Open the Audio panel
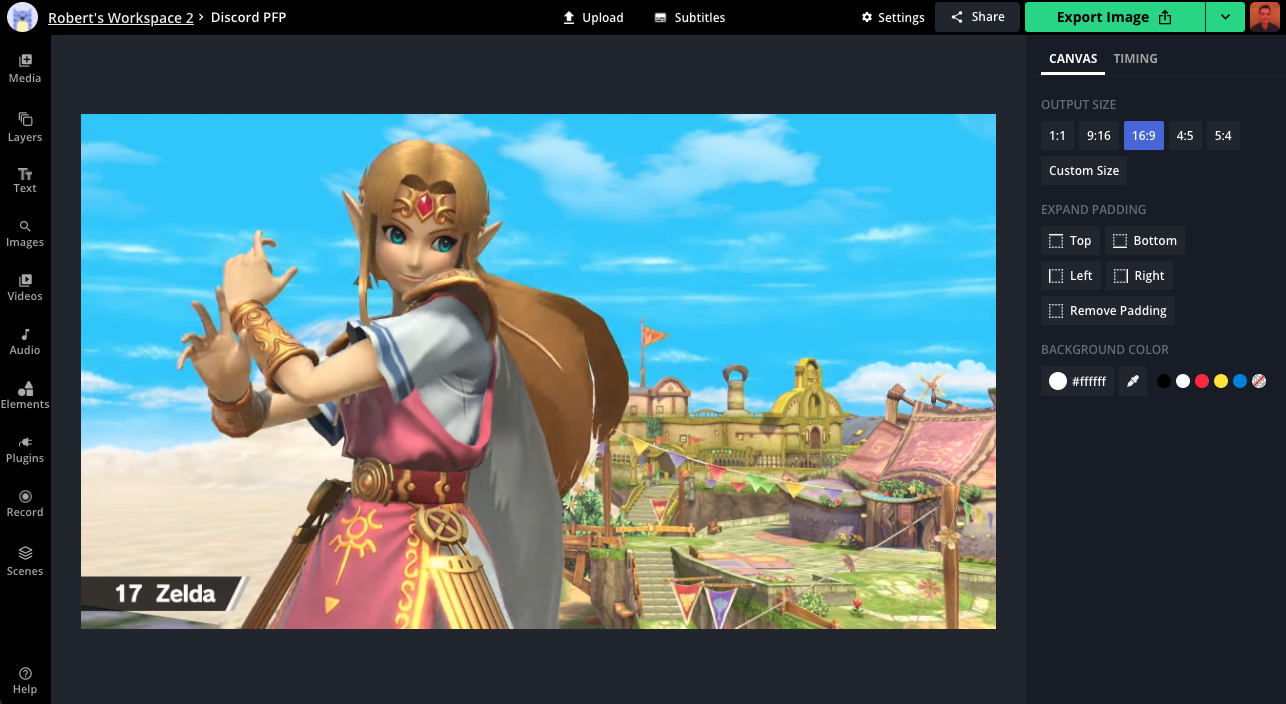Image resolution: width=1286 pixels, height=704 pixels. pos(25,342)
